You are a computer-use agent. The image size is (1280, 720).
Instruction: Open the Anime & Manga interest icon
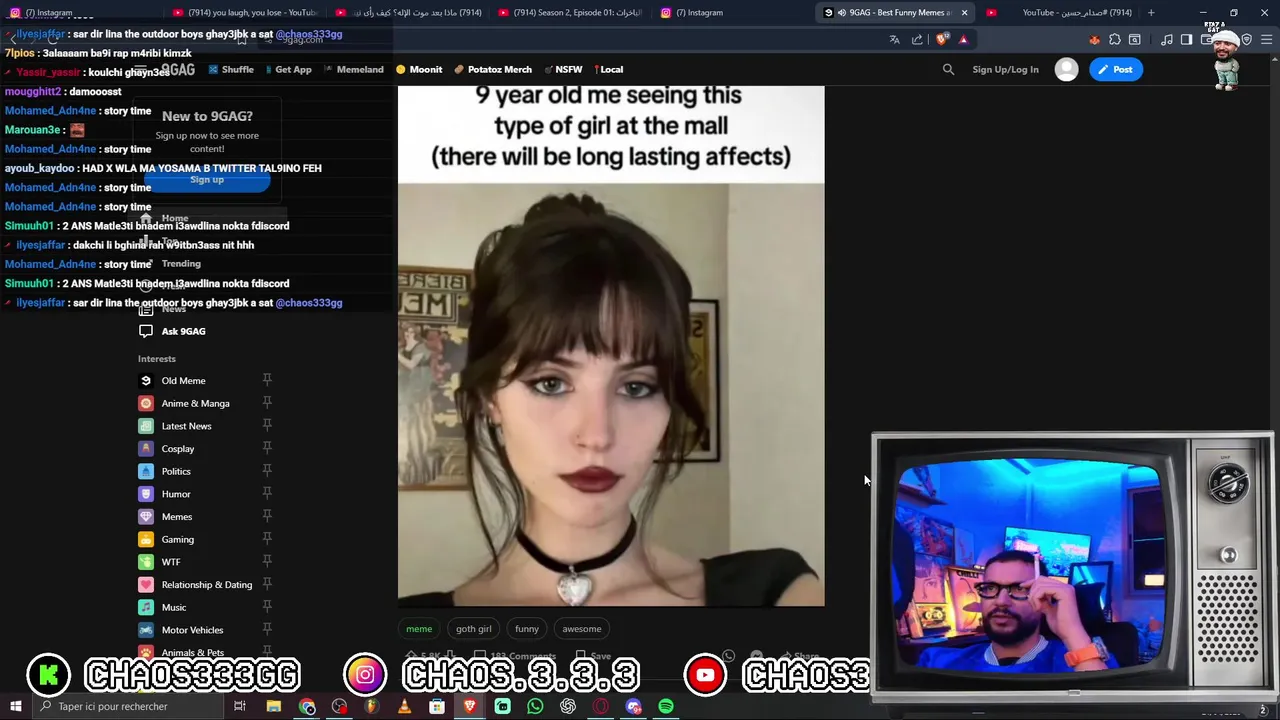point(146,403)
